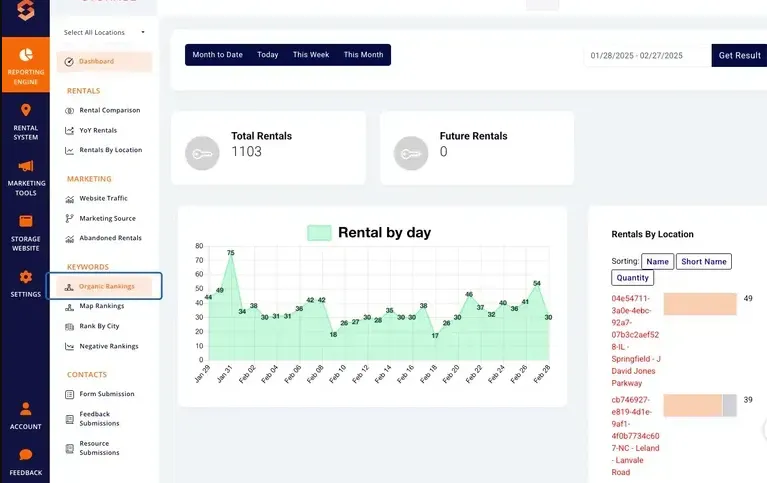
Task: Open Settings gear icon
Action: 25,277
